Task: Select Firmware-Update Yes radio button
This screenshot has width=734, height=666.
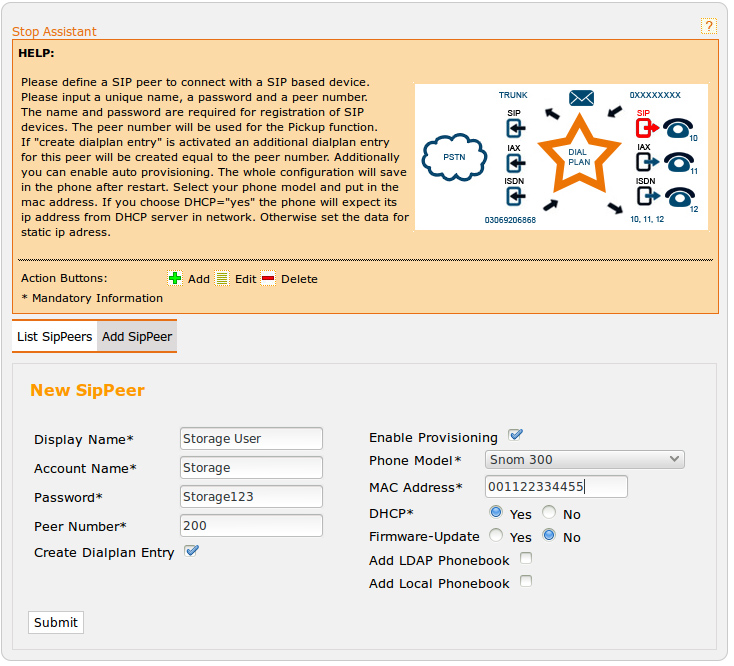Action: click(496, 535)
